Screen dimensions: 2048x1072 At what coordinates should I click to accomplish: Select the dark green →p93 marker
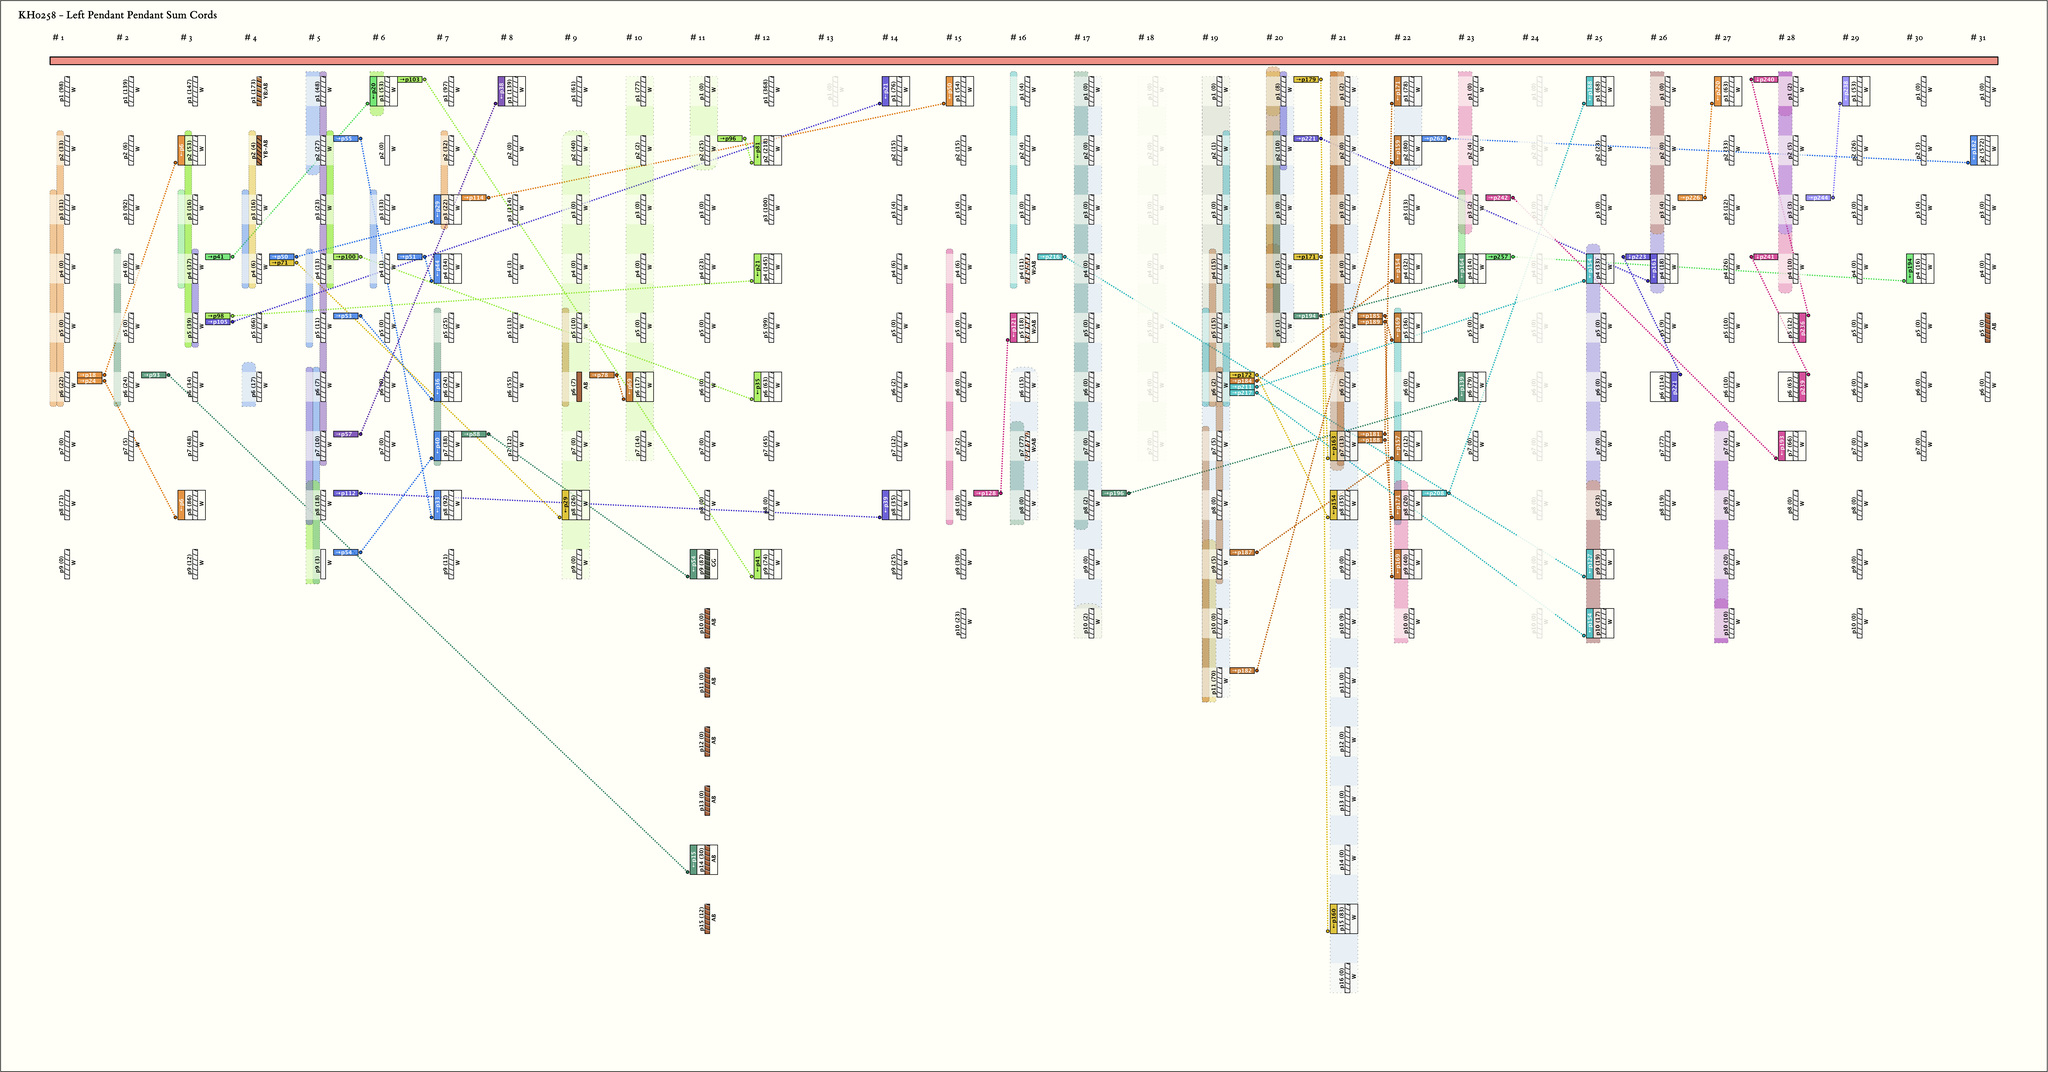pyautogui.click(x=154, y=375)
